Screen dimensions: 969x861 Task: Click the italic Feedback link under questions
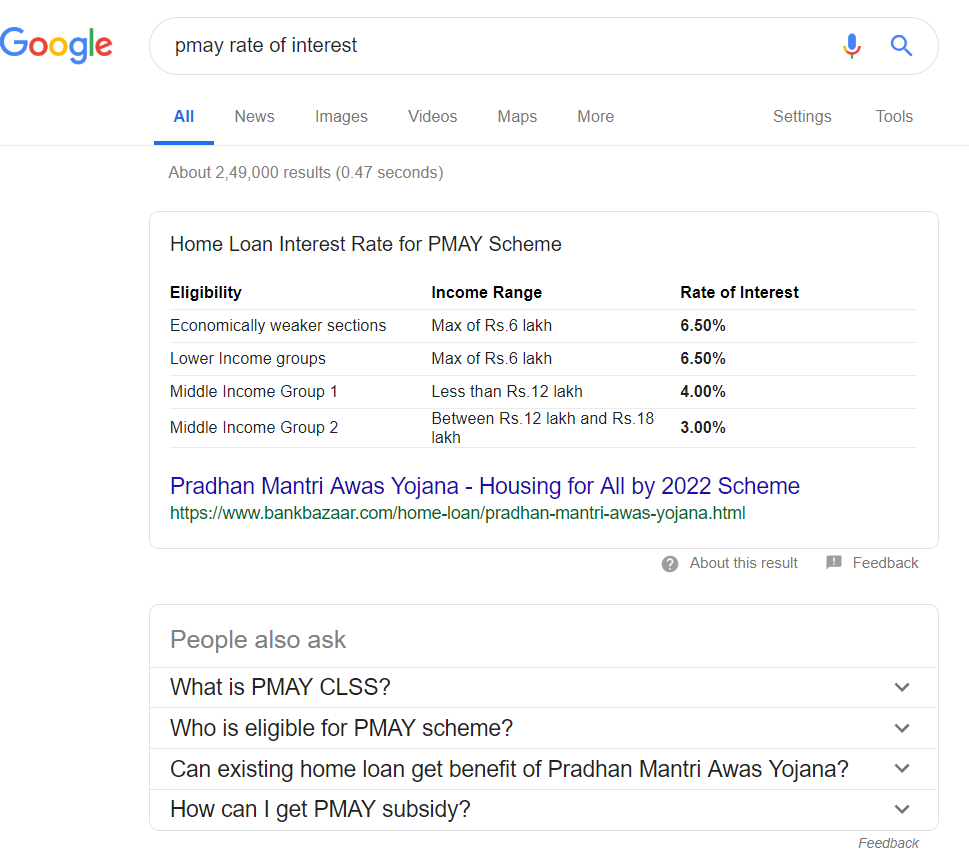tap(888, 843)
